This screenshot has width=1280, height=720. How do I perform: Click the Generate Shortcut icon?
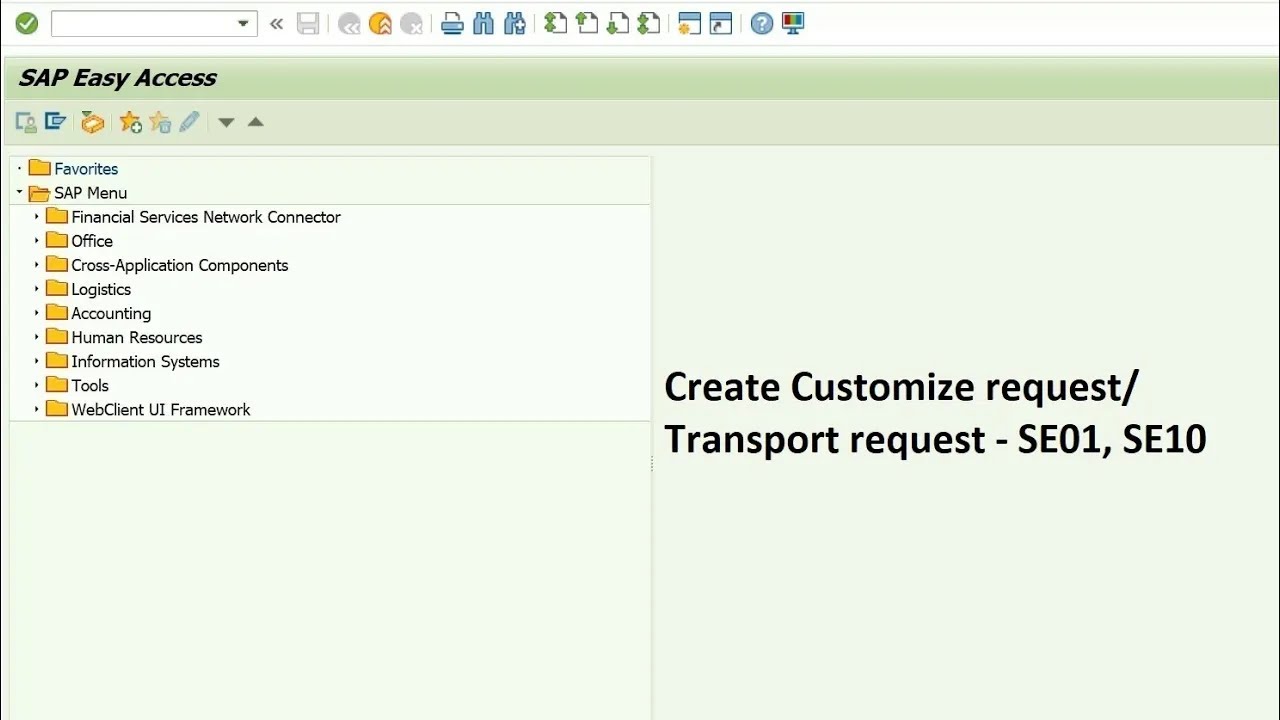[x=721, y=23]
